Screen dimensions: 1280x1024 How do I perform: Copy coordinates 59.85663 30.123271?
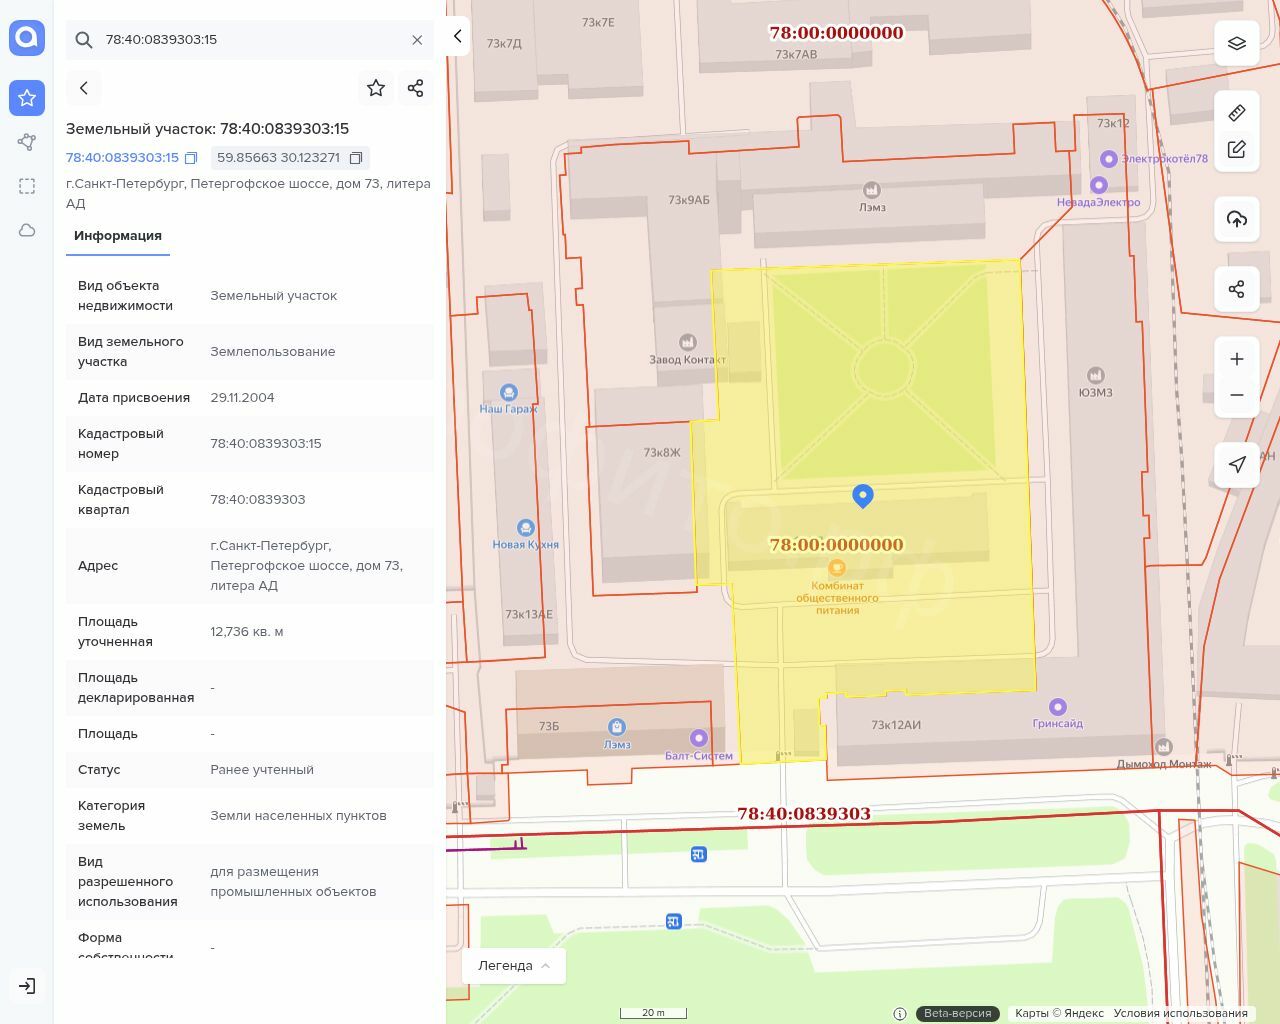(355, 158)
